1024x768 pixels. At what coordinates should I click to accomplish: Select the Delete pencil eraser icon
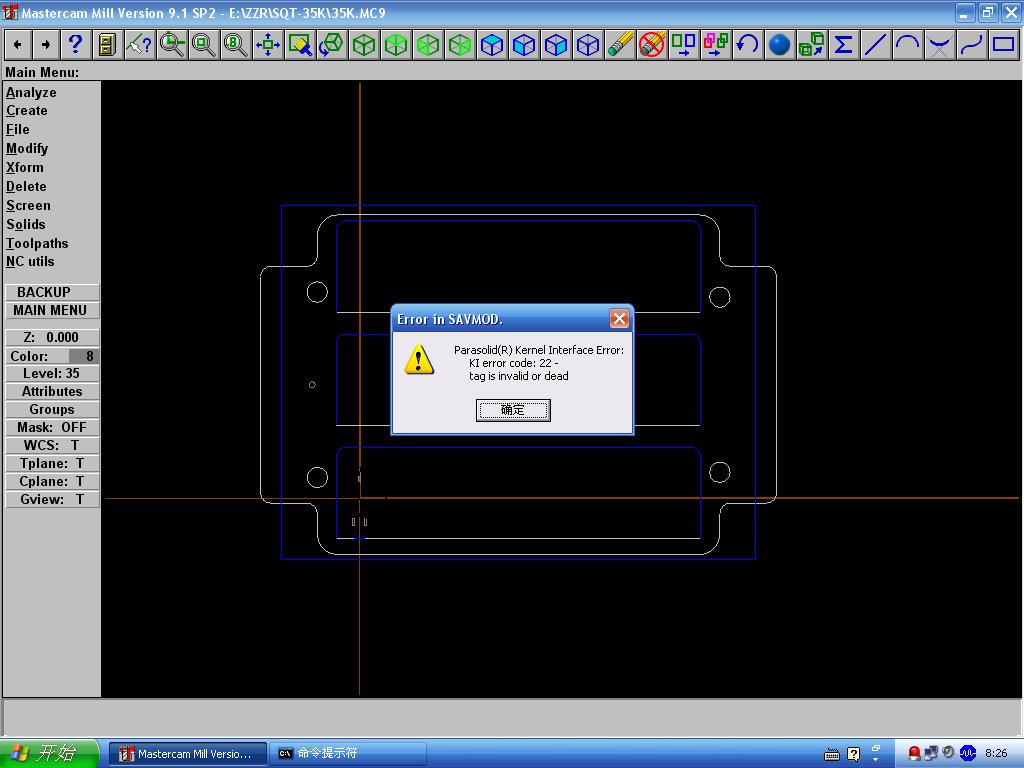click(x=620, y=45)
